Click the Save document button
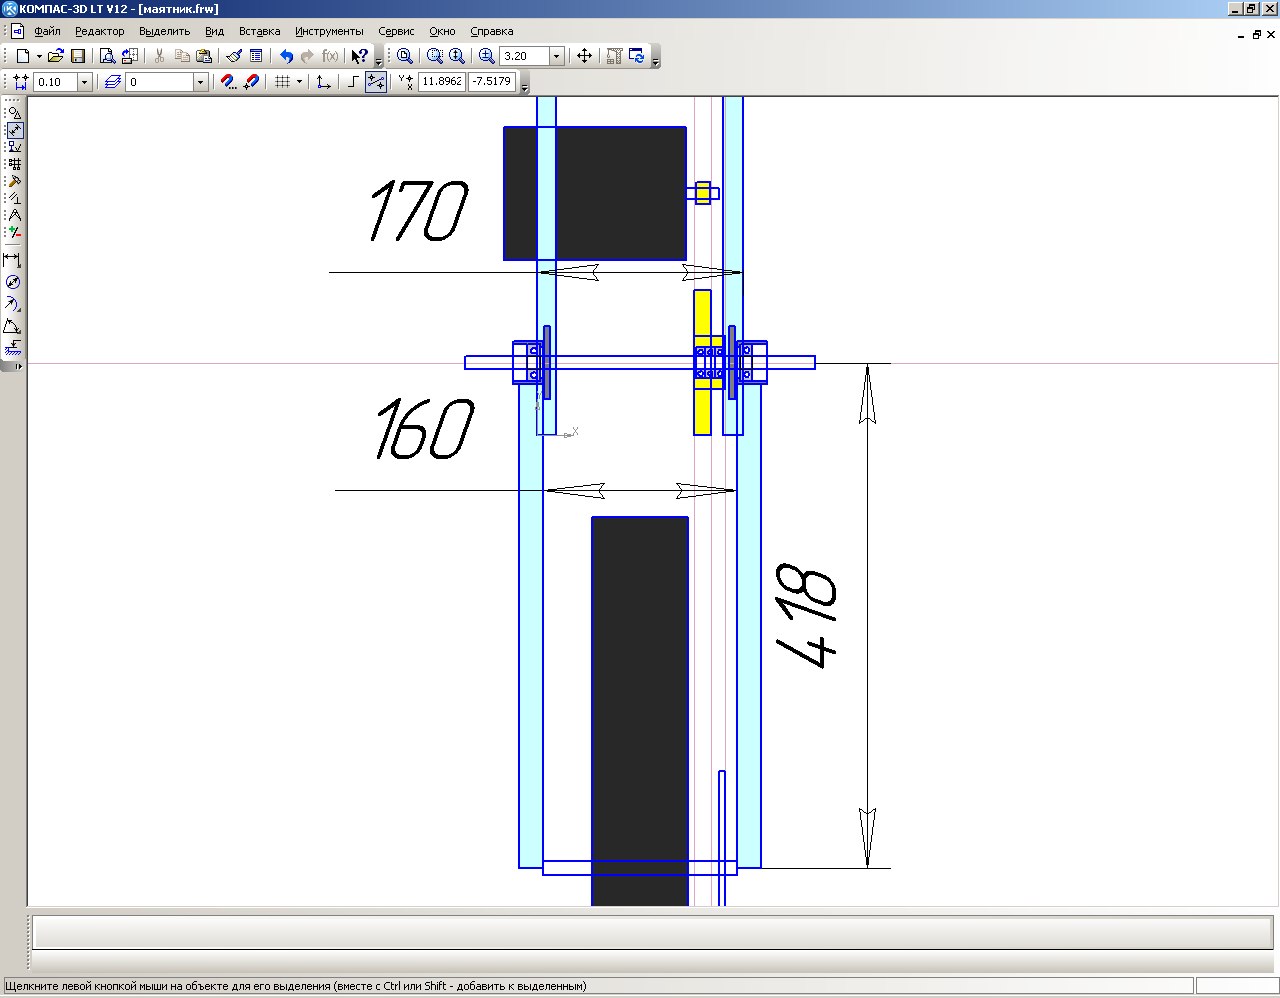 (x=78, y=56)
